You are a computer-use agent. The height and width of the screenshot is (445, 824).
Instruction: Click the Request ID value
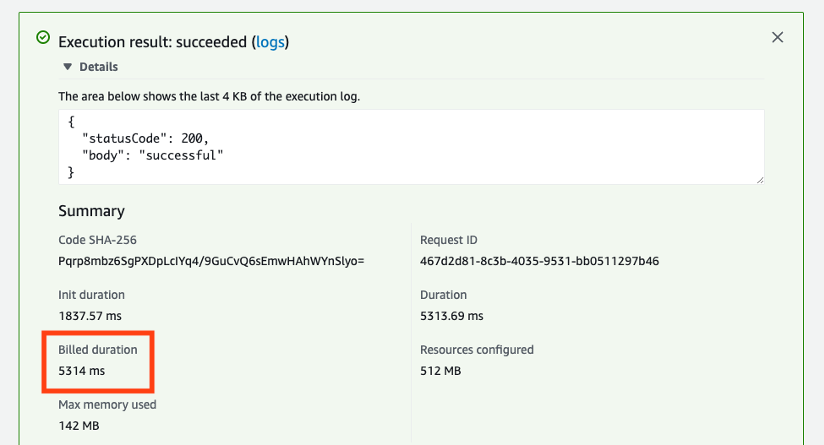tap(539, 261)
